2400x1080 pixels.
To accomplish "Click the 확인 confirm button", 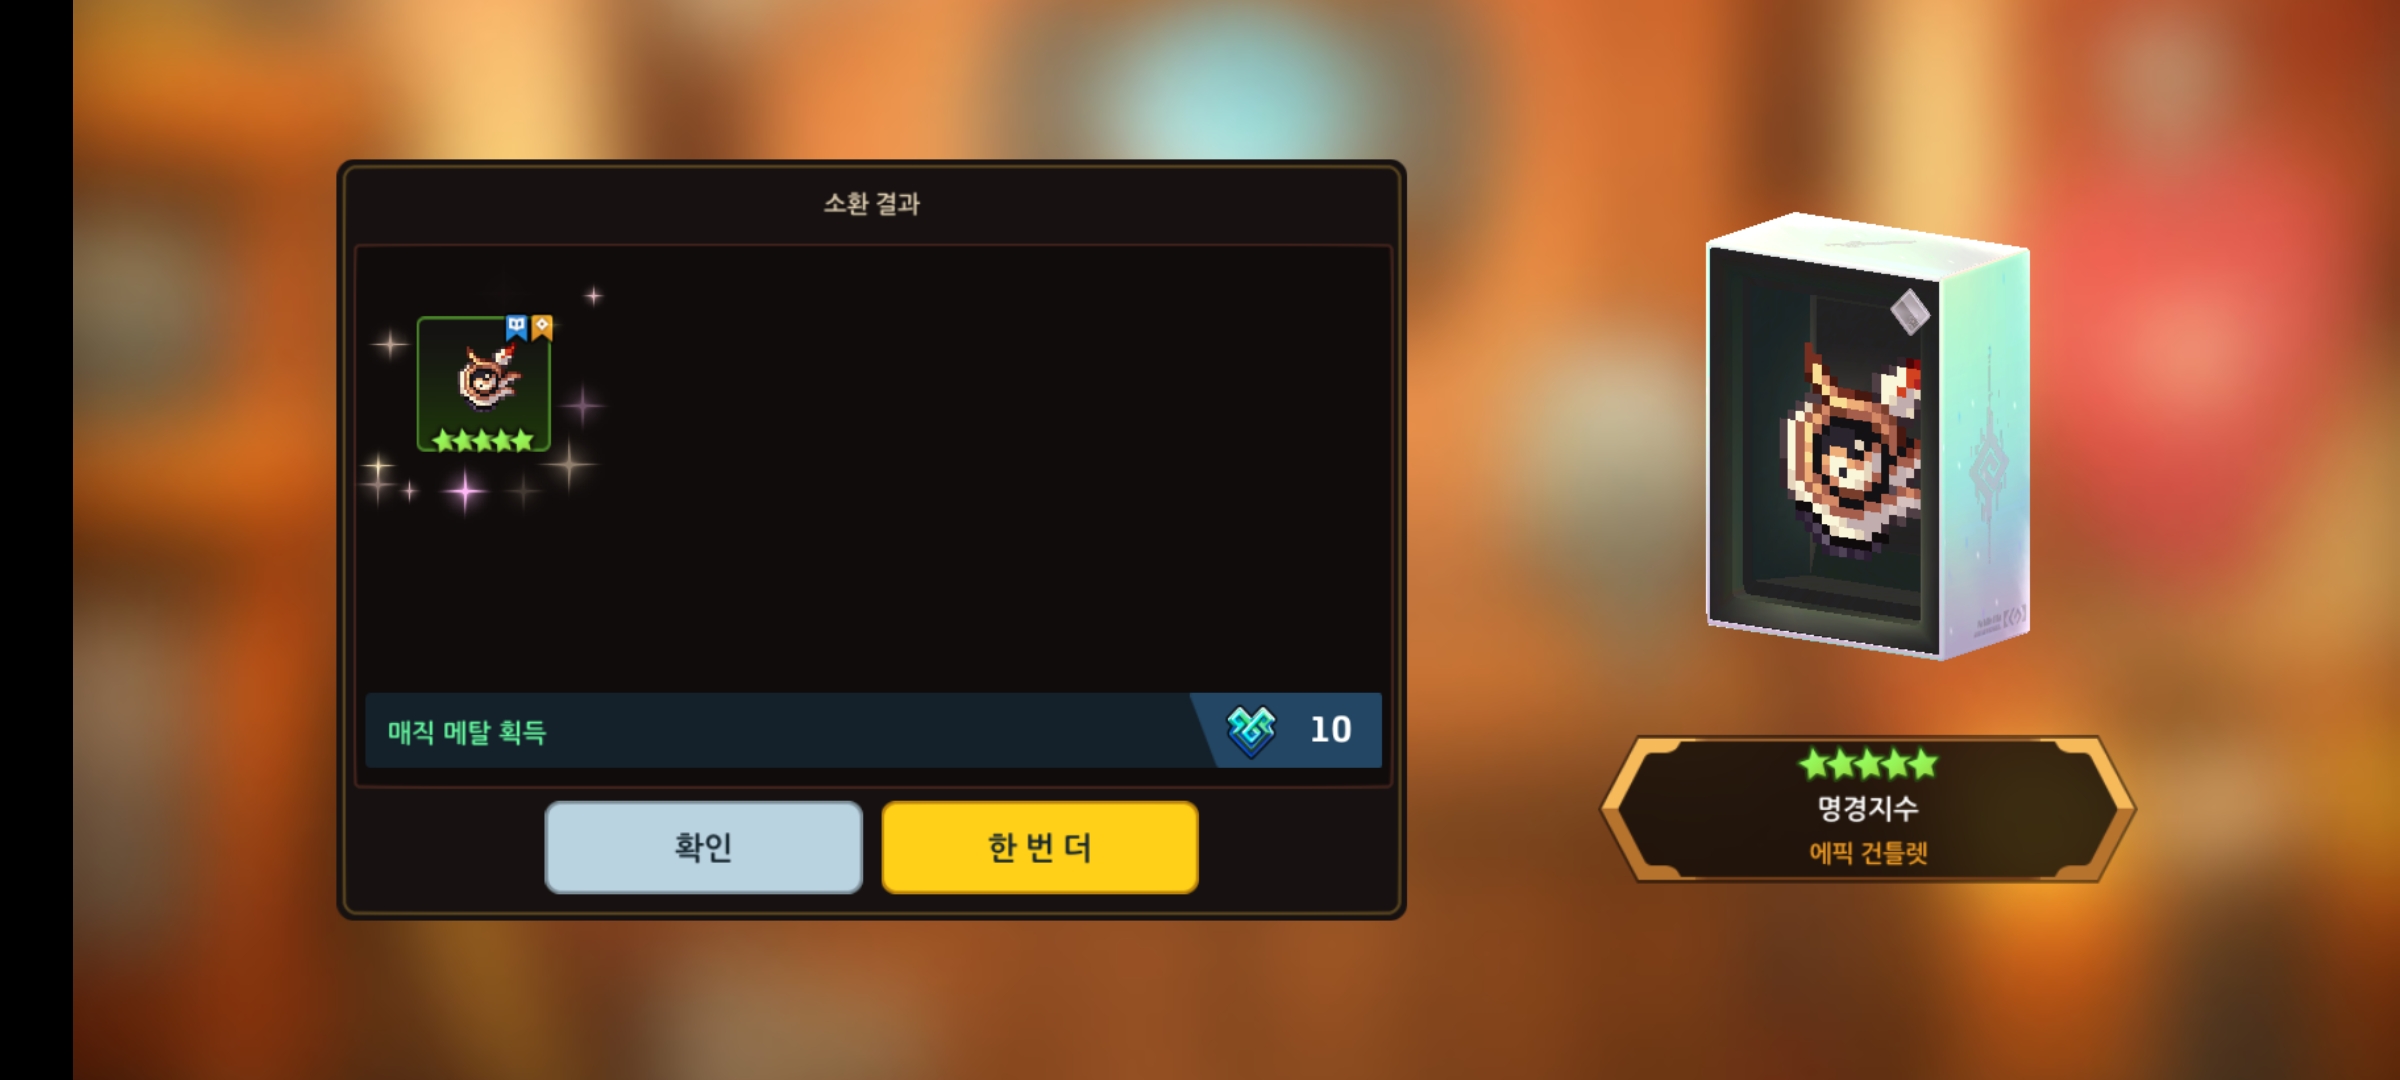I will click(703, 847).
